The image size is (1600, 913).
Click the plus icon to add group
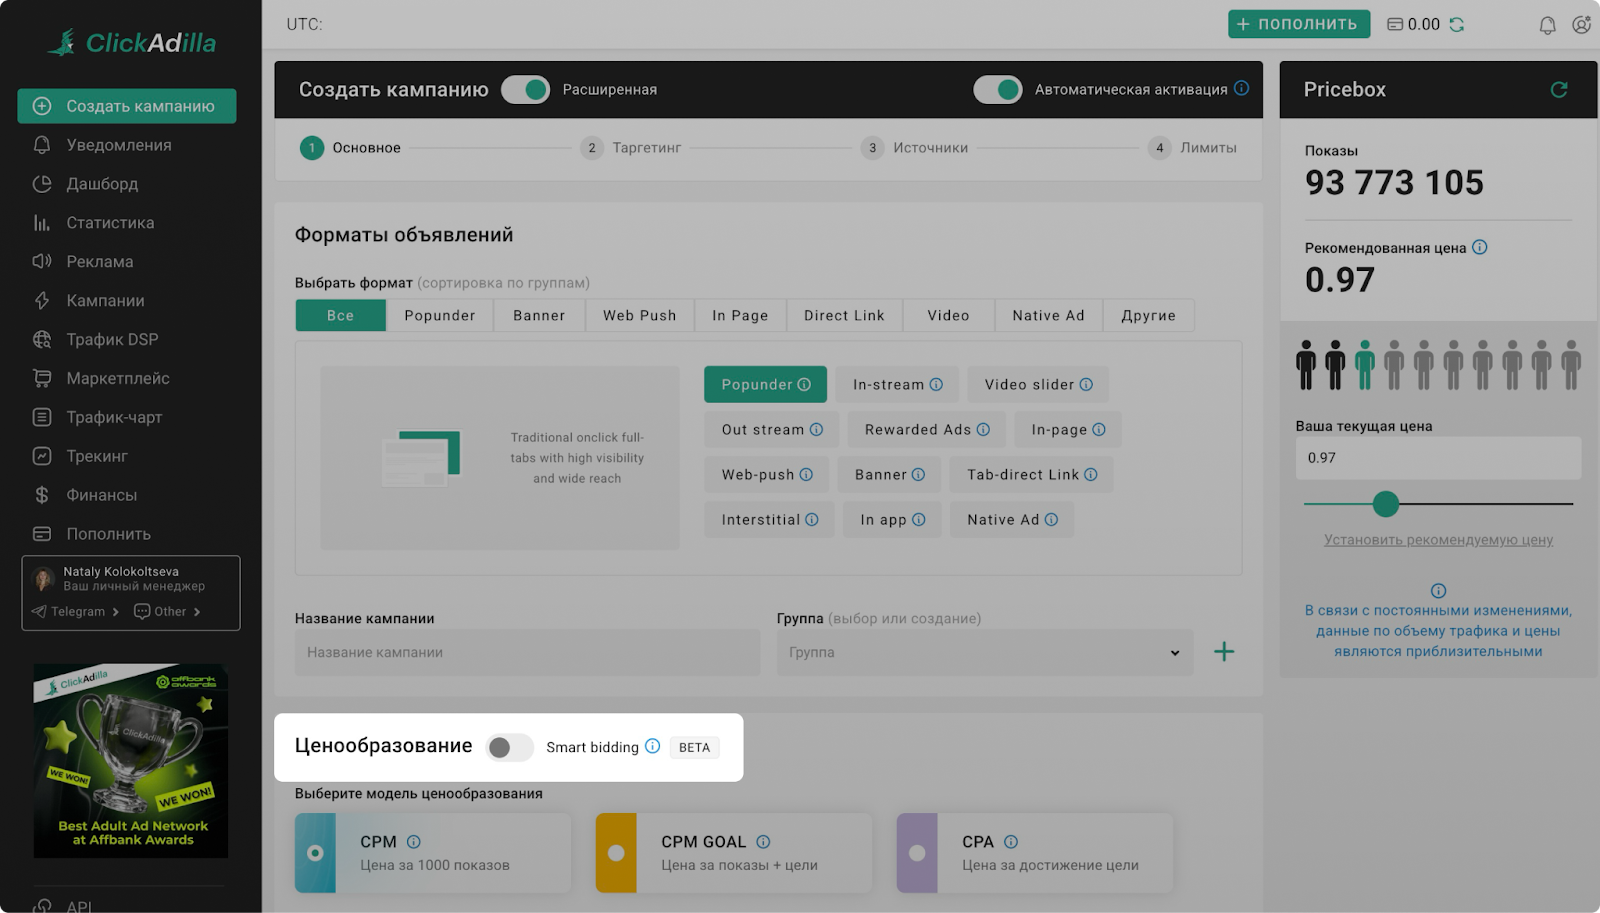[x=1223, y=652]
